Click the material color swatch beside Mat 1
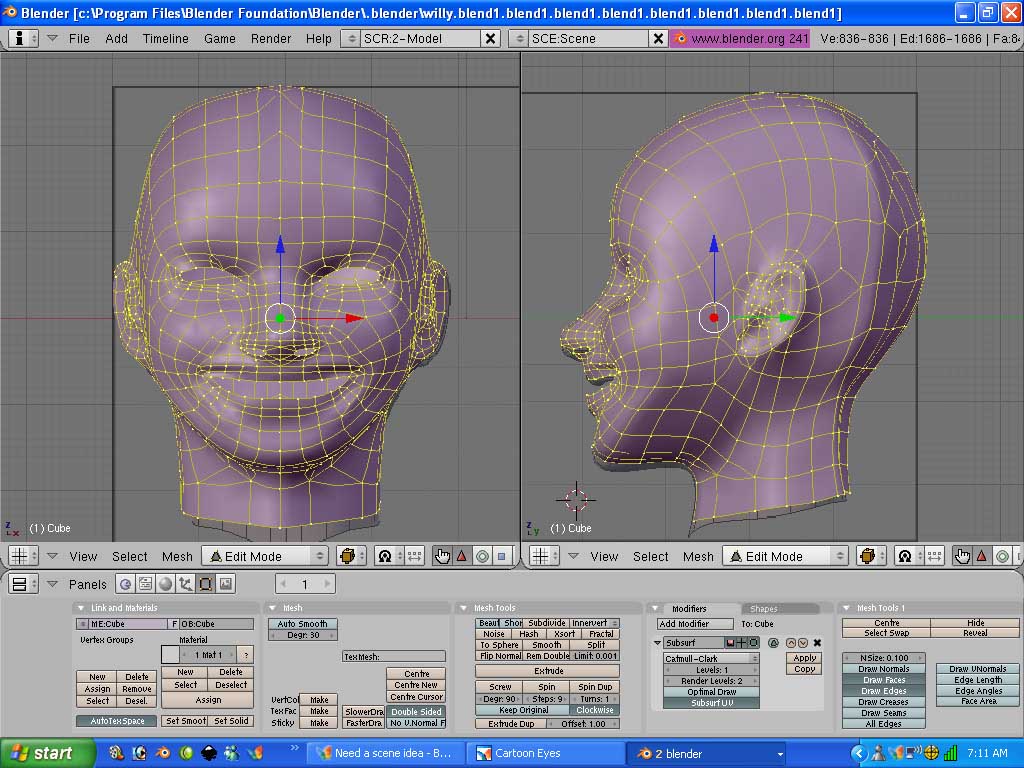This screenshot has height=768, width=1024. coord(170,654)
